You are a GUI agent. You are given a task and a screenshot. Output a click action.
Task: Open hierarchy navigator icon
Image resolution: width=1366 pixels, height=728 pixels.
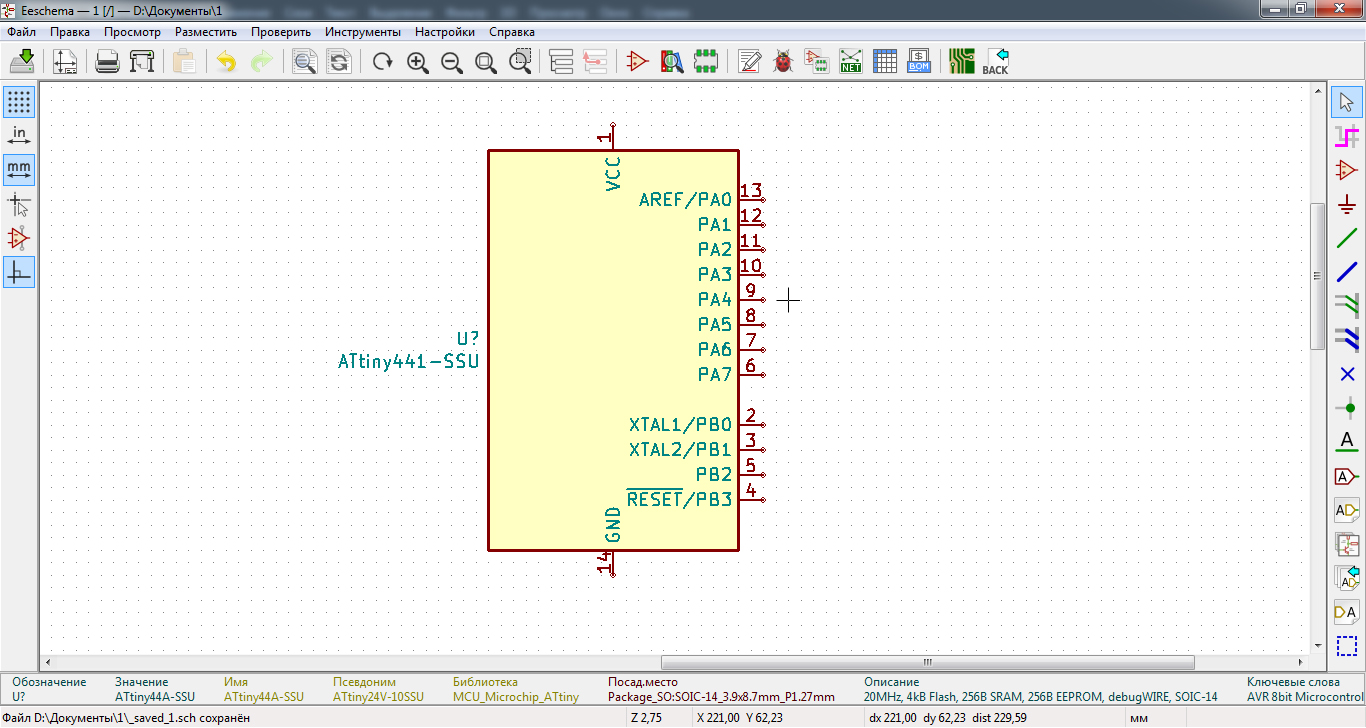click(x=561, y=62)
